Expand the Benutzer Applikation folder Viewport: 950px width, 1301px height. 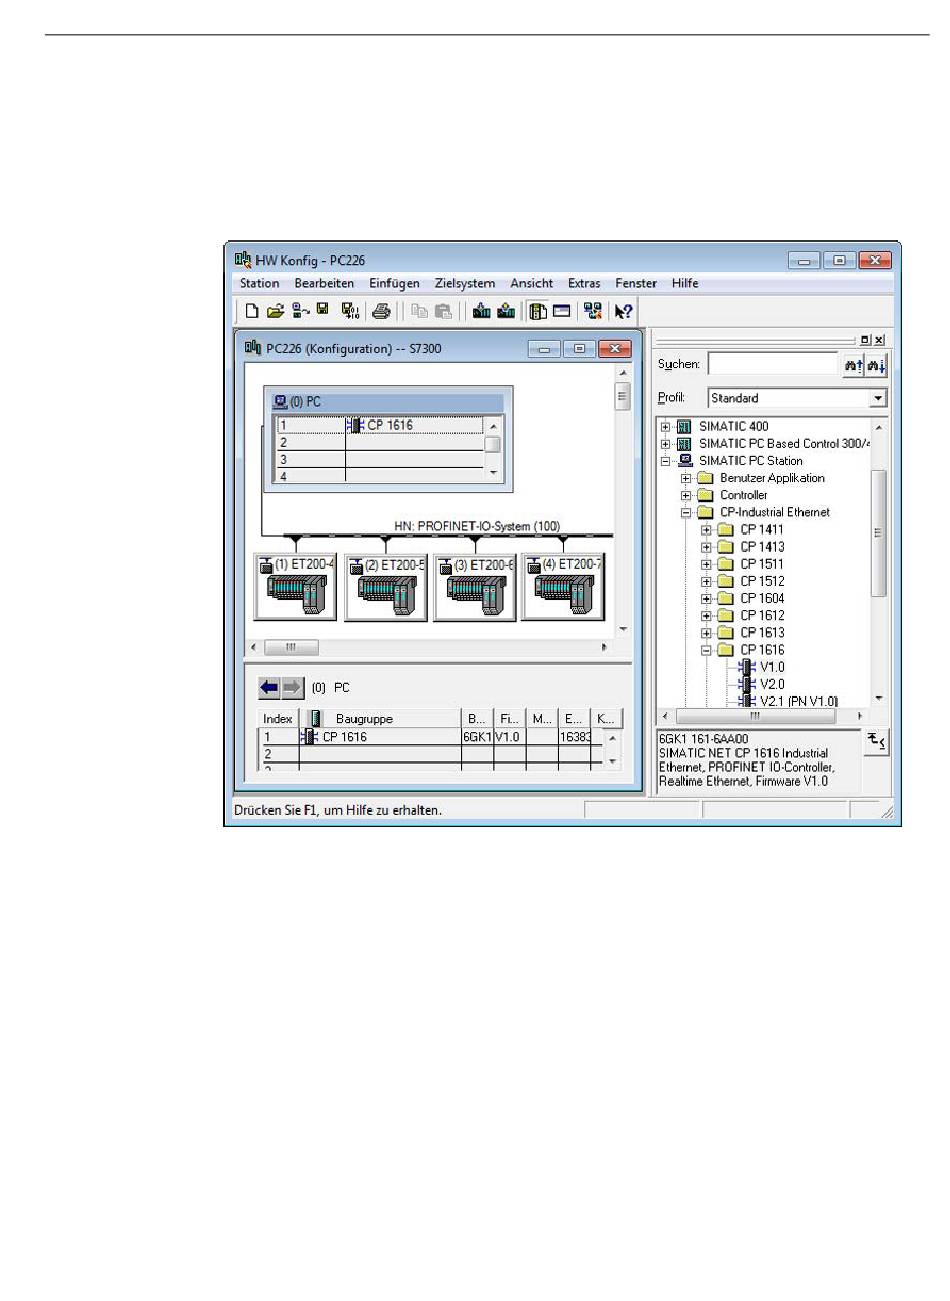click(686, 478)
